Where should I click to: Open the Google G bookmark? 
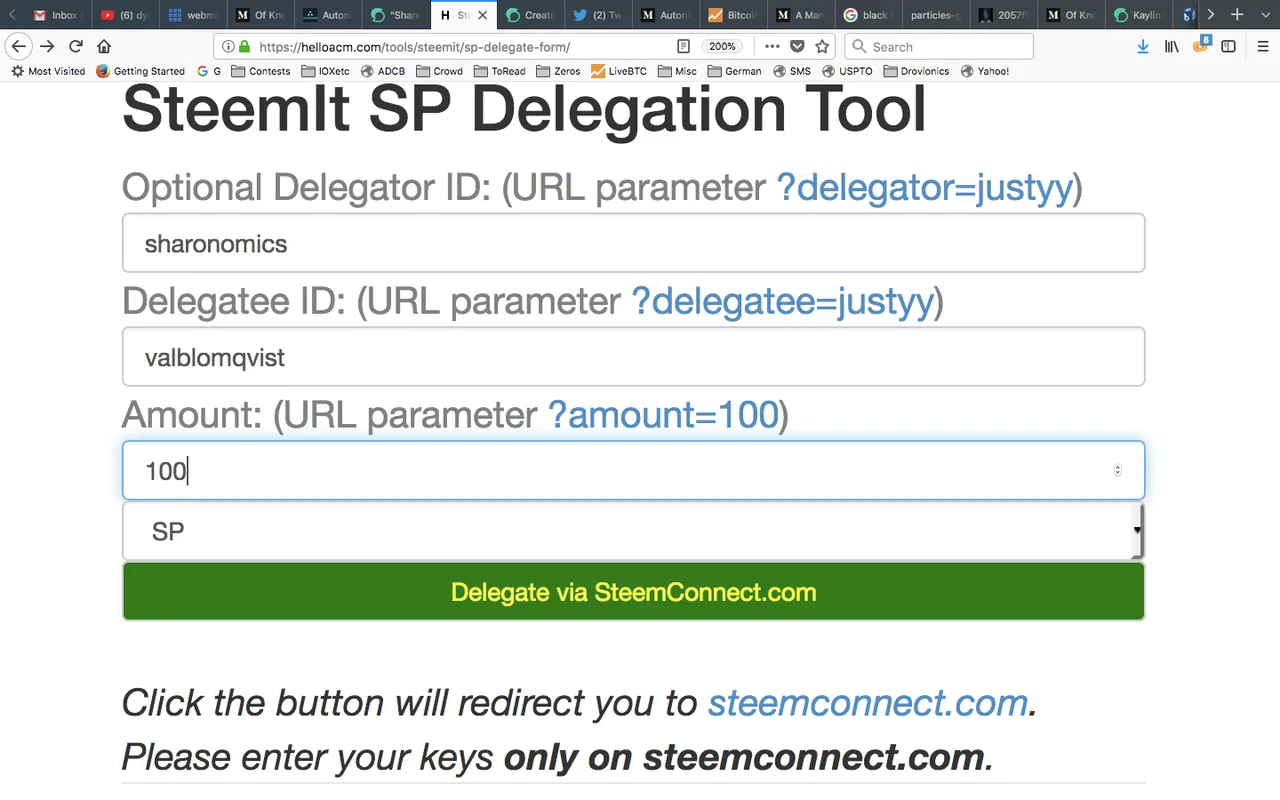(209, 71)
